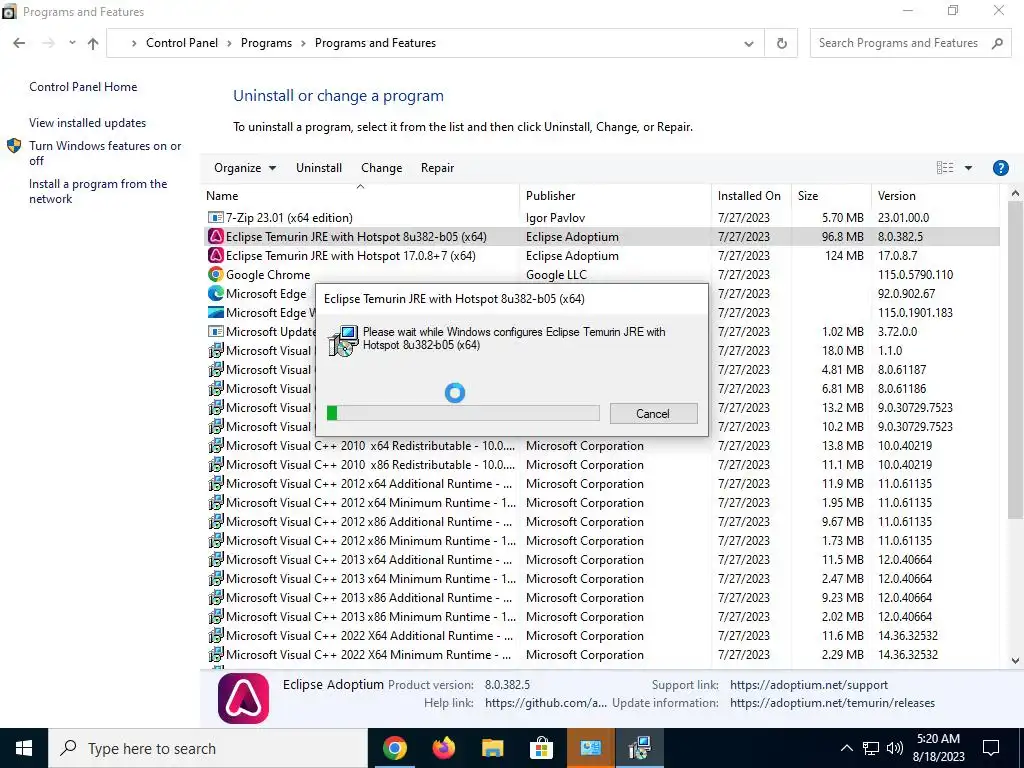The width and height of the screenshot is (1024, 768).
Task: Sort by the Version column header
Action: coord(935,196)
